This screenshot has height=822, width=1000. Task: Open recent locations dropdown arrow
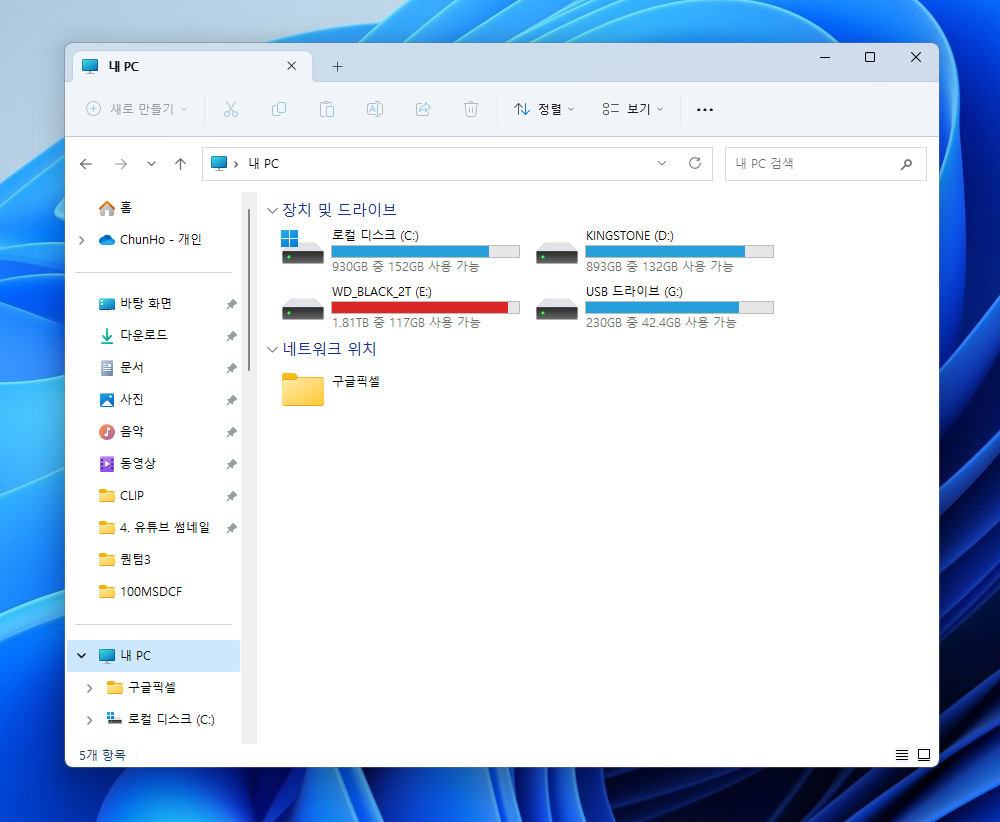(151, 164)
